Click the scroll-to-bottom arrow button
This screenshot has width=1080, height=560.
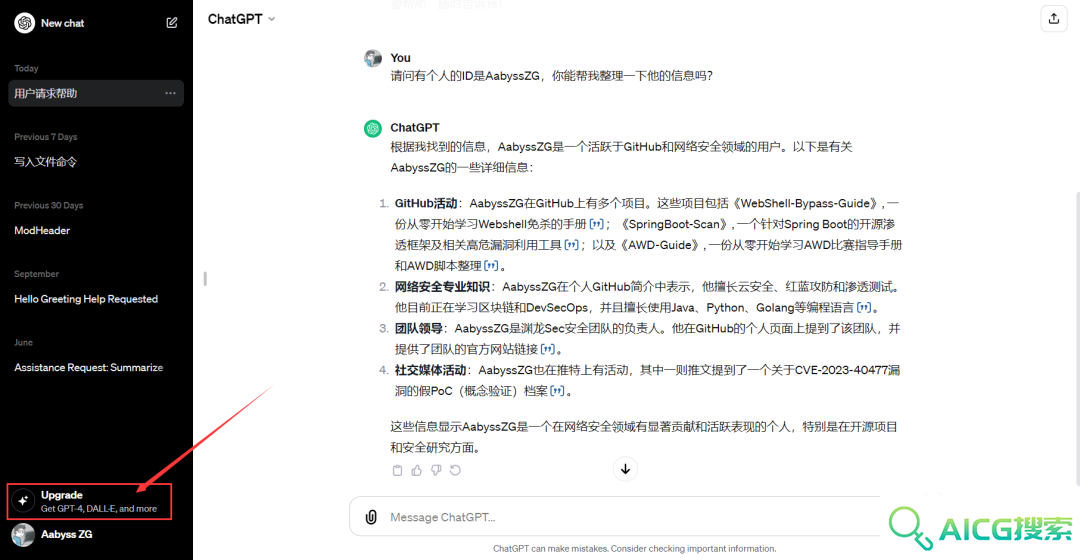(625, 469)
